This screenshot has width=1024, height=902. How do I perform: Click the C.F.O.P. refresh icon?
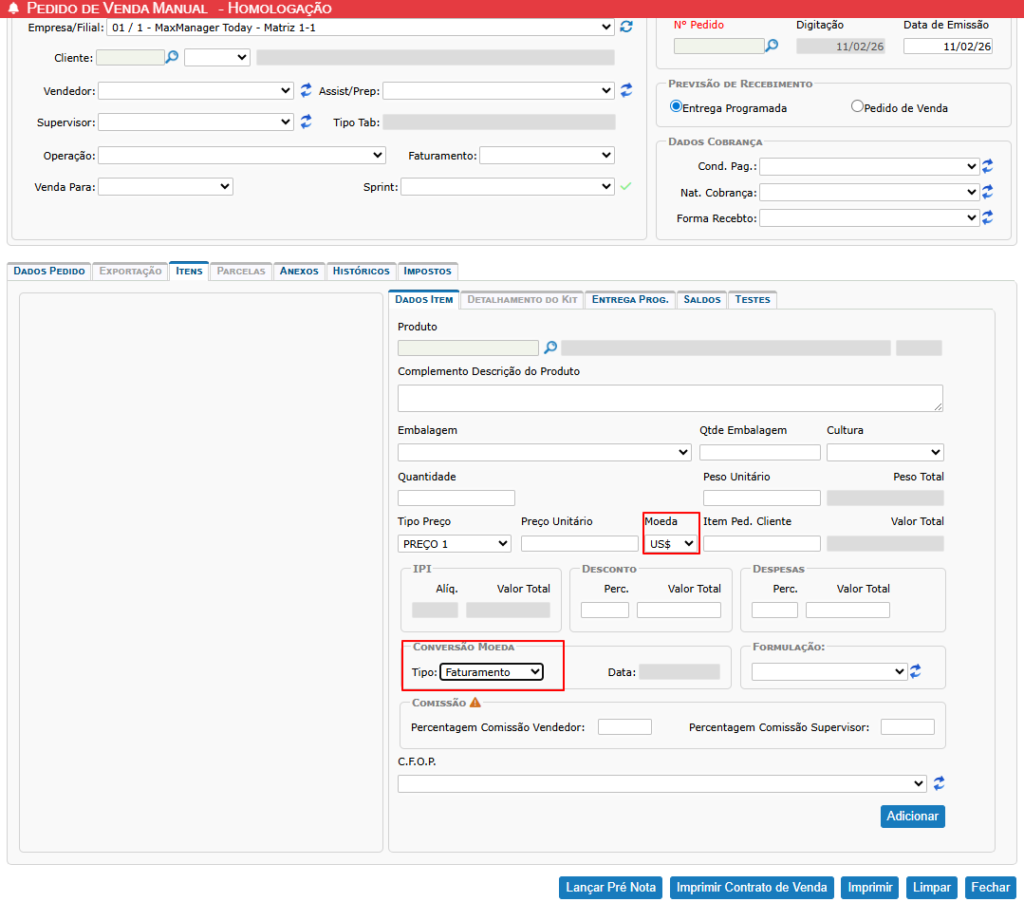[x=939, y=783]
